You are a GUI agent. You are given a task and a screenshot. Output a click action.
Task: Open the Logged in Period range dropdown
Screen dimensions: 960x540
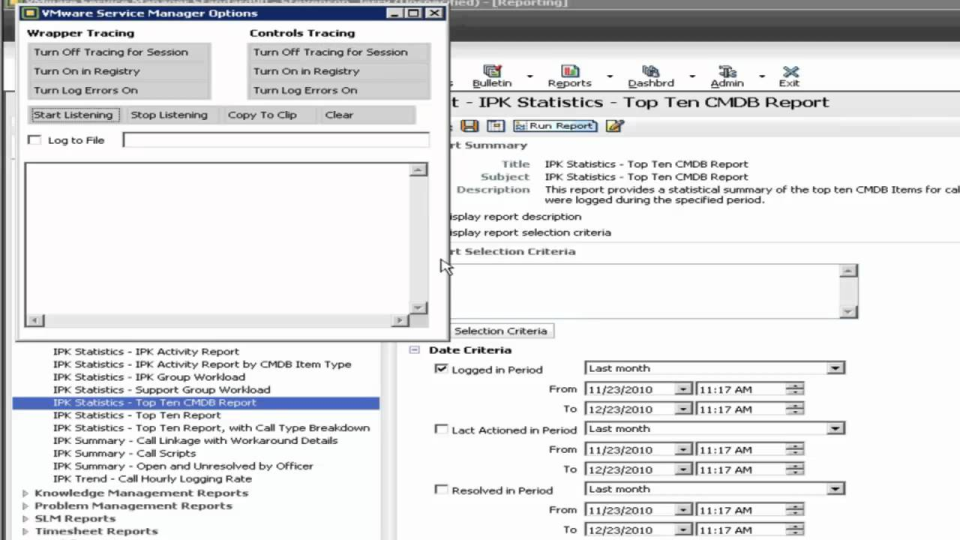(x=835, y=368)
